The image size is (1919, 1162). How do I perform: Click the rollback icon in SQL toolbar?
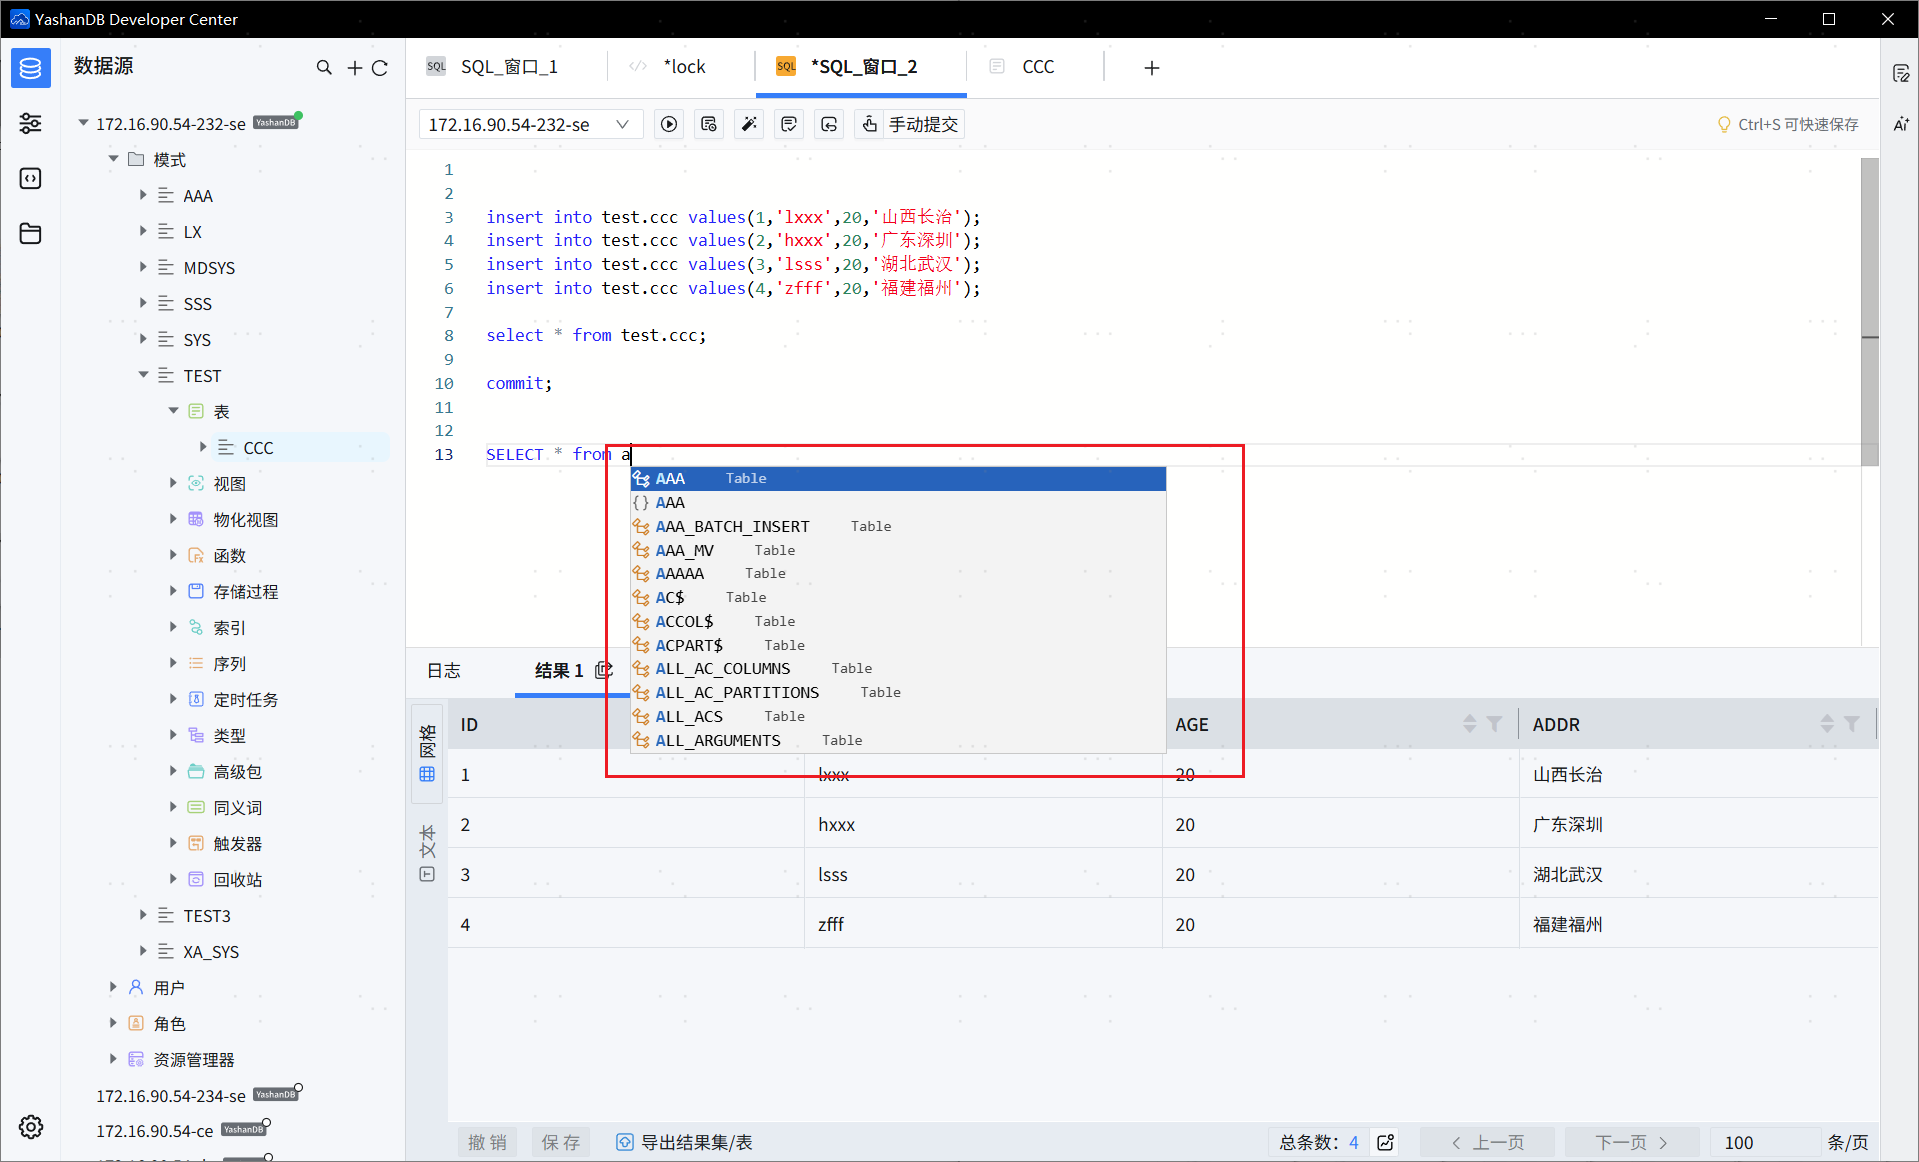pos(829,124)
